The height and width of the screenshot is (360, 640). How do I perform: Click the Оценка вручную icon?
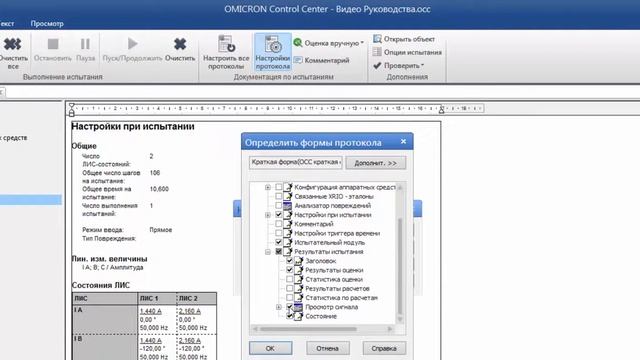pos(298,42)
